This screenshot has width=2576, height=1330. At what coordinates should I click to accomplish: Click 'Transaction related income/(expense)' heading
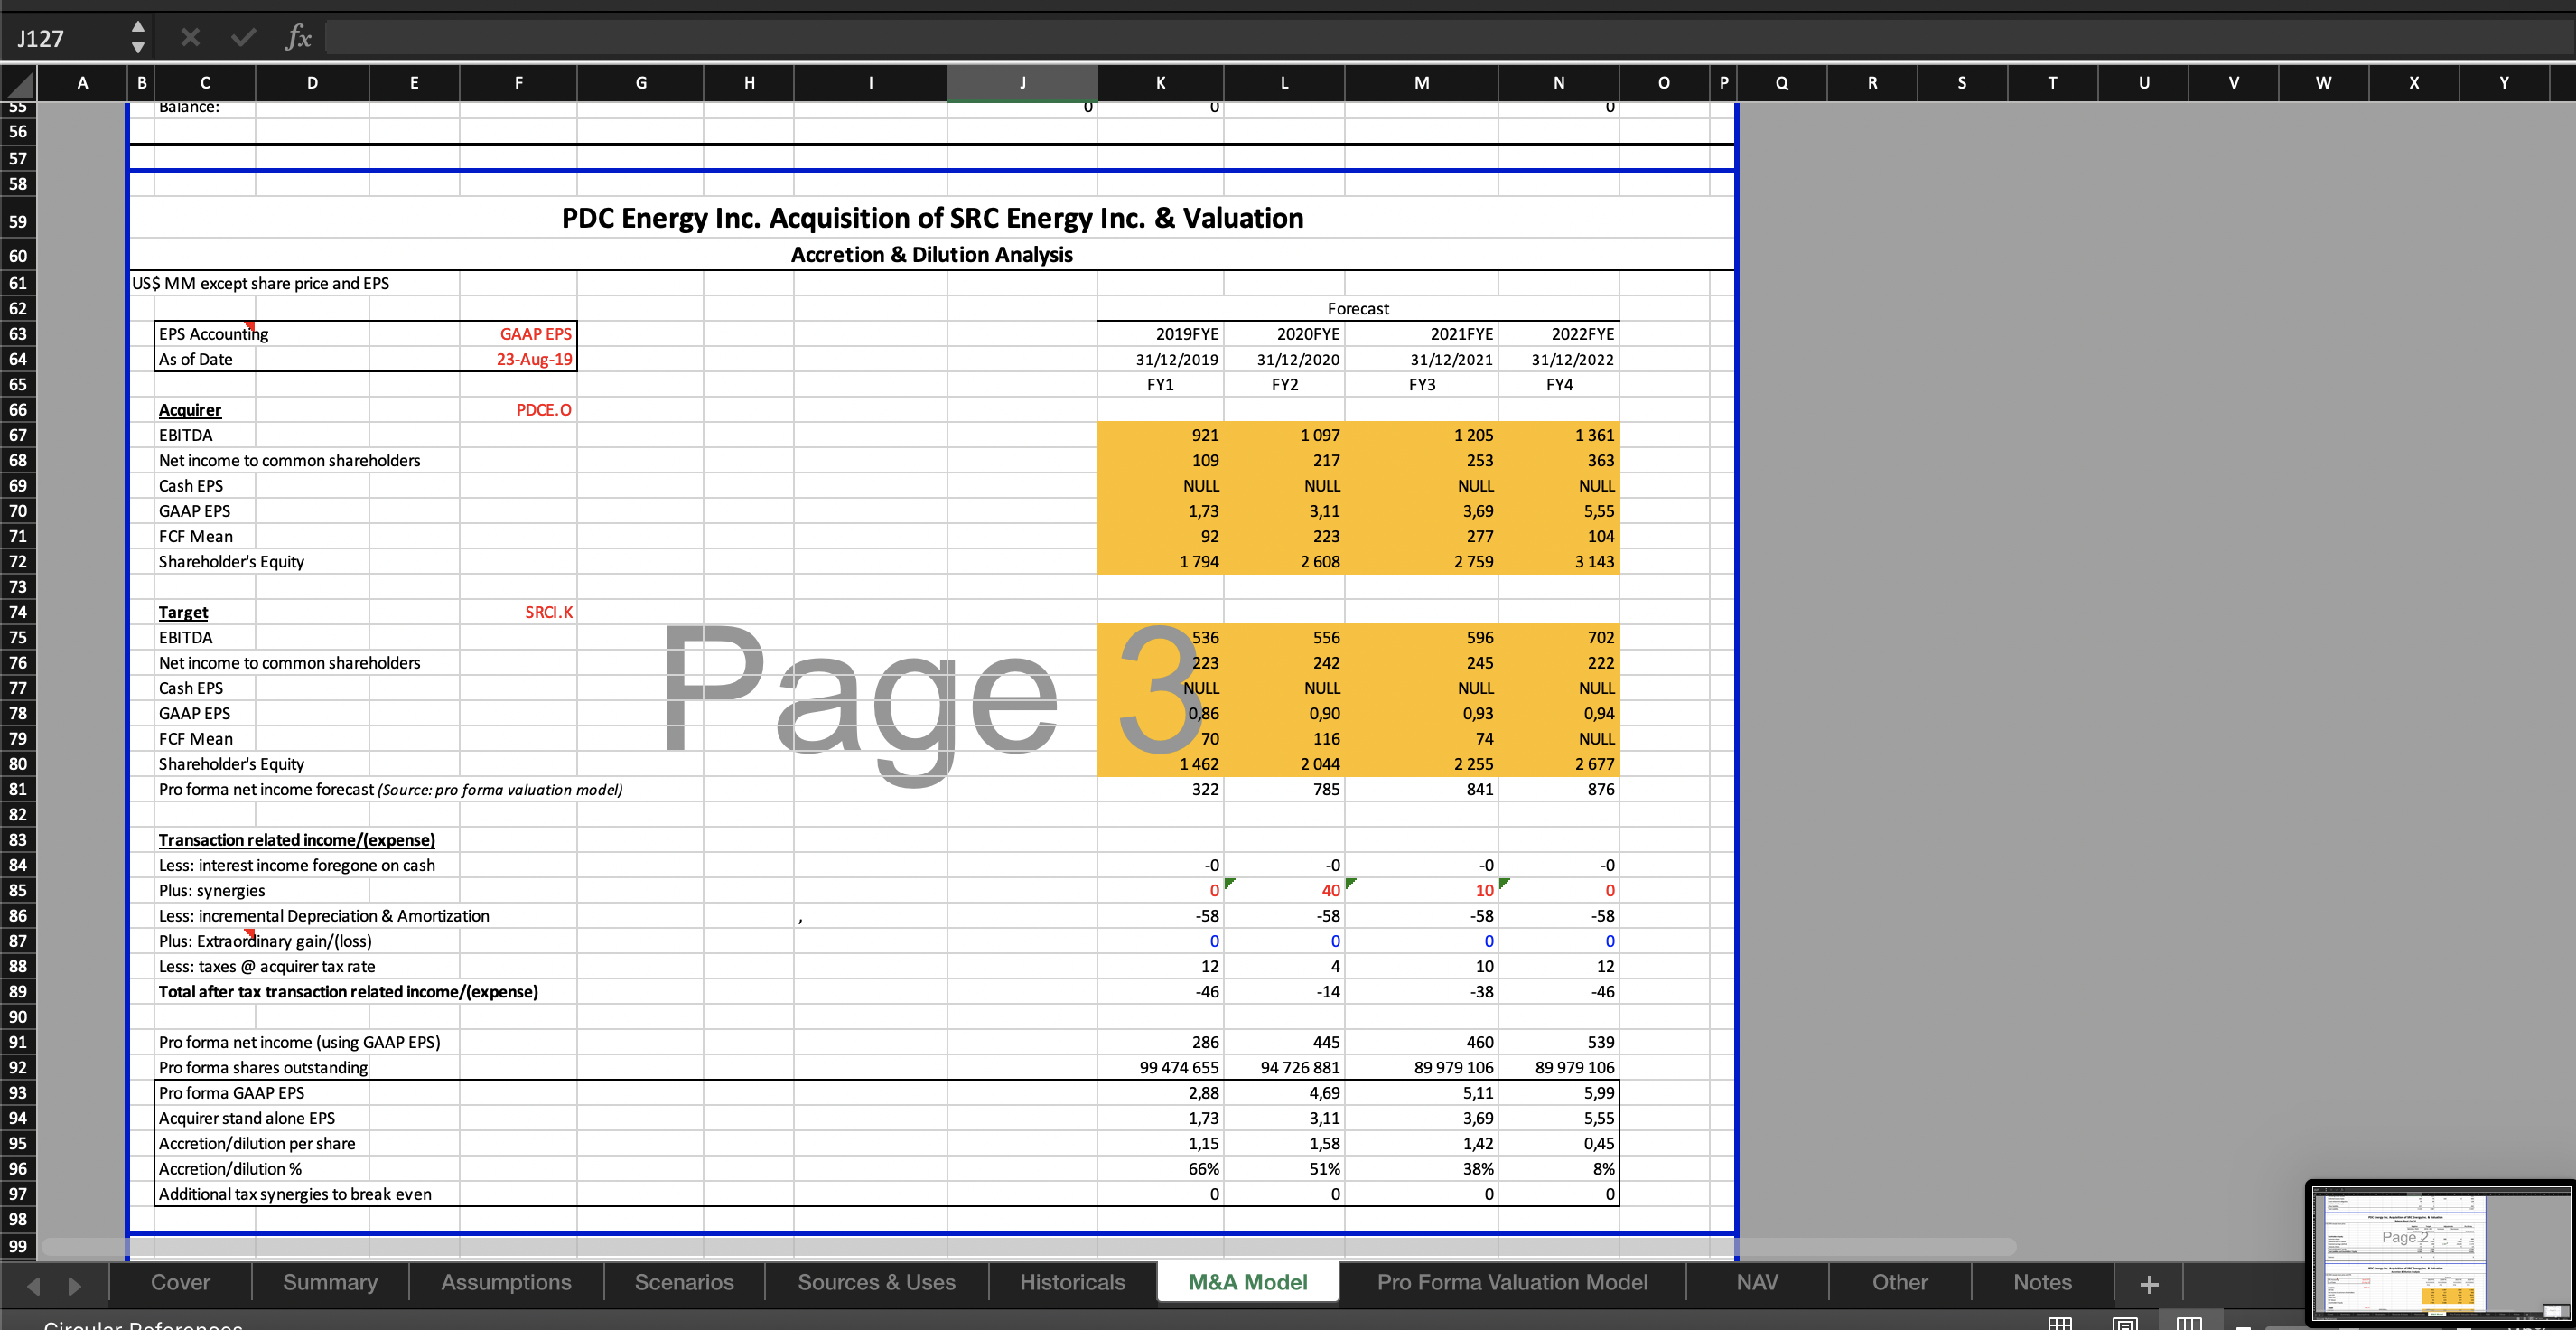point(297,840)
